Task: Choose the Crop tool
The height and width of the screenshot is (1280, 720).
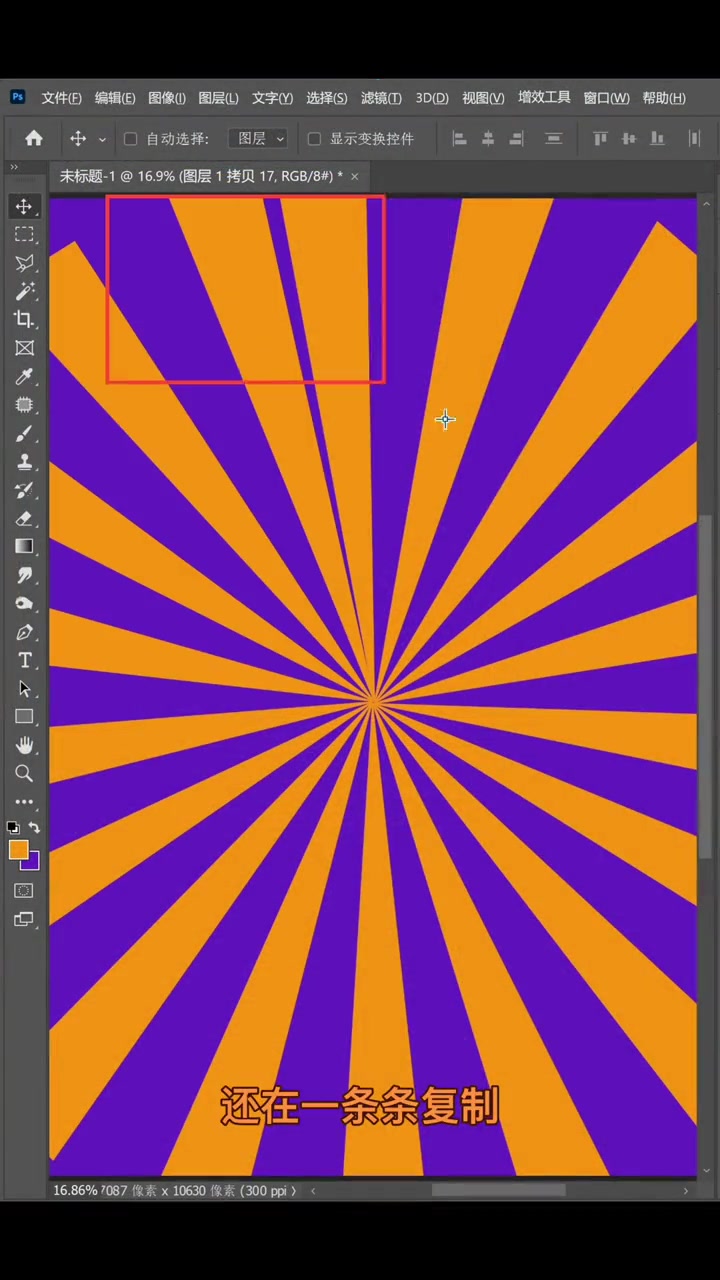Action: point(24,319)
